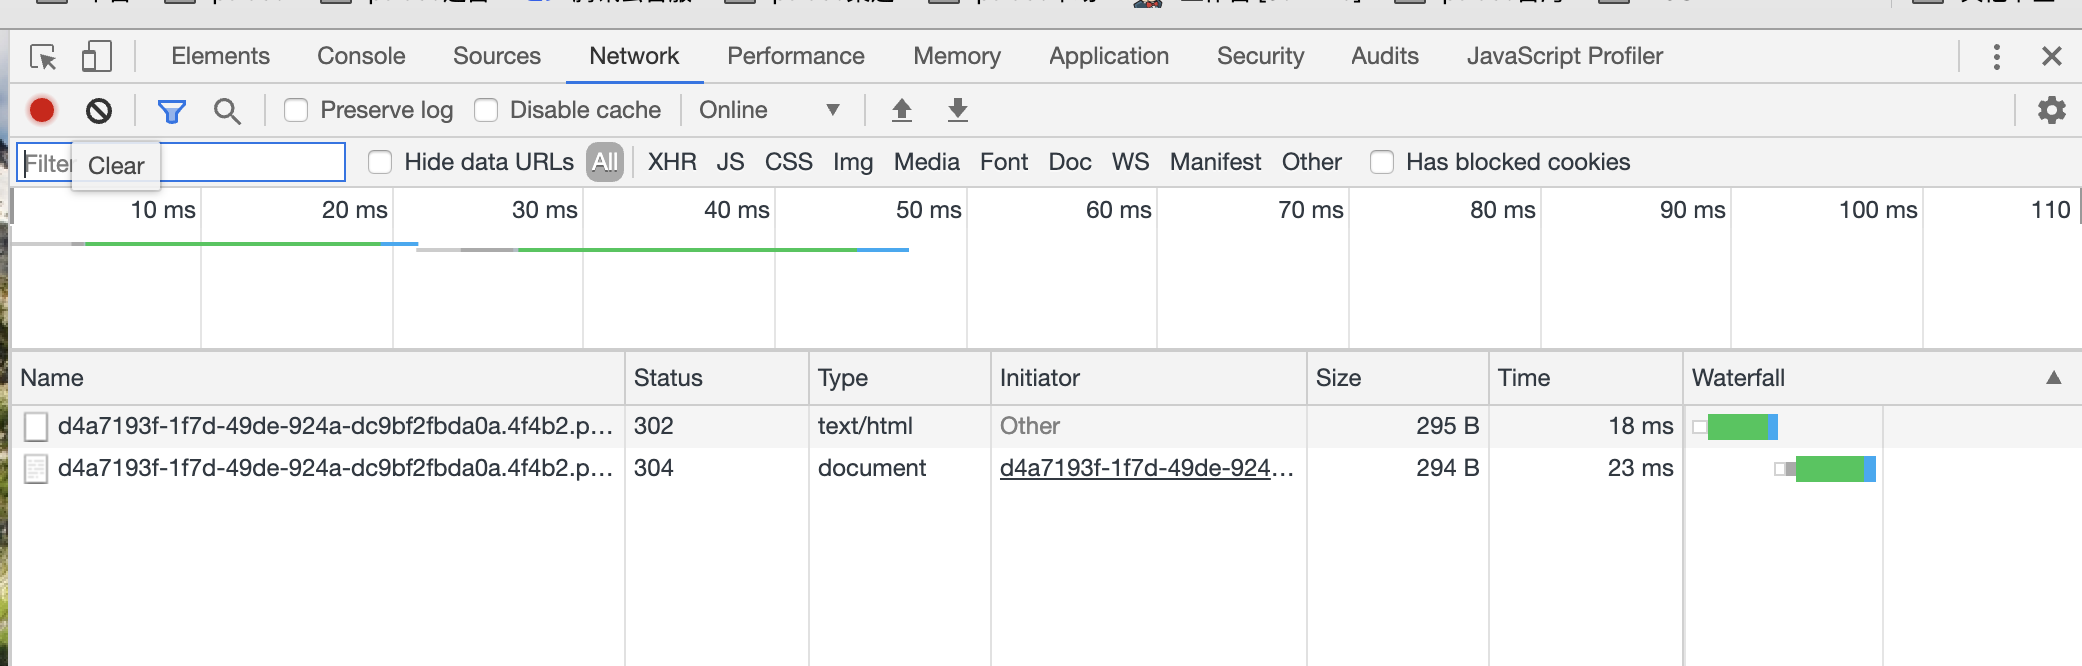Viewport: 2082px width, 666px height.
Task: Open the Application tab
Action: [1108, 56]
